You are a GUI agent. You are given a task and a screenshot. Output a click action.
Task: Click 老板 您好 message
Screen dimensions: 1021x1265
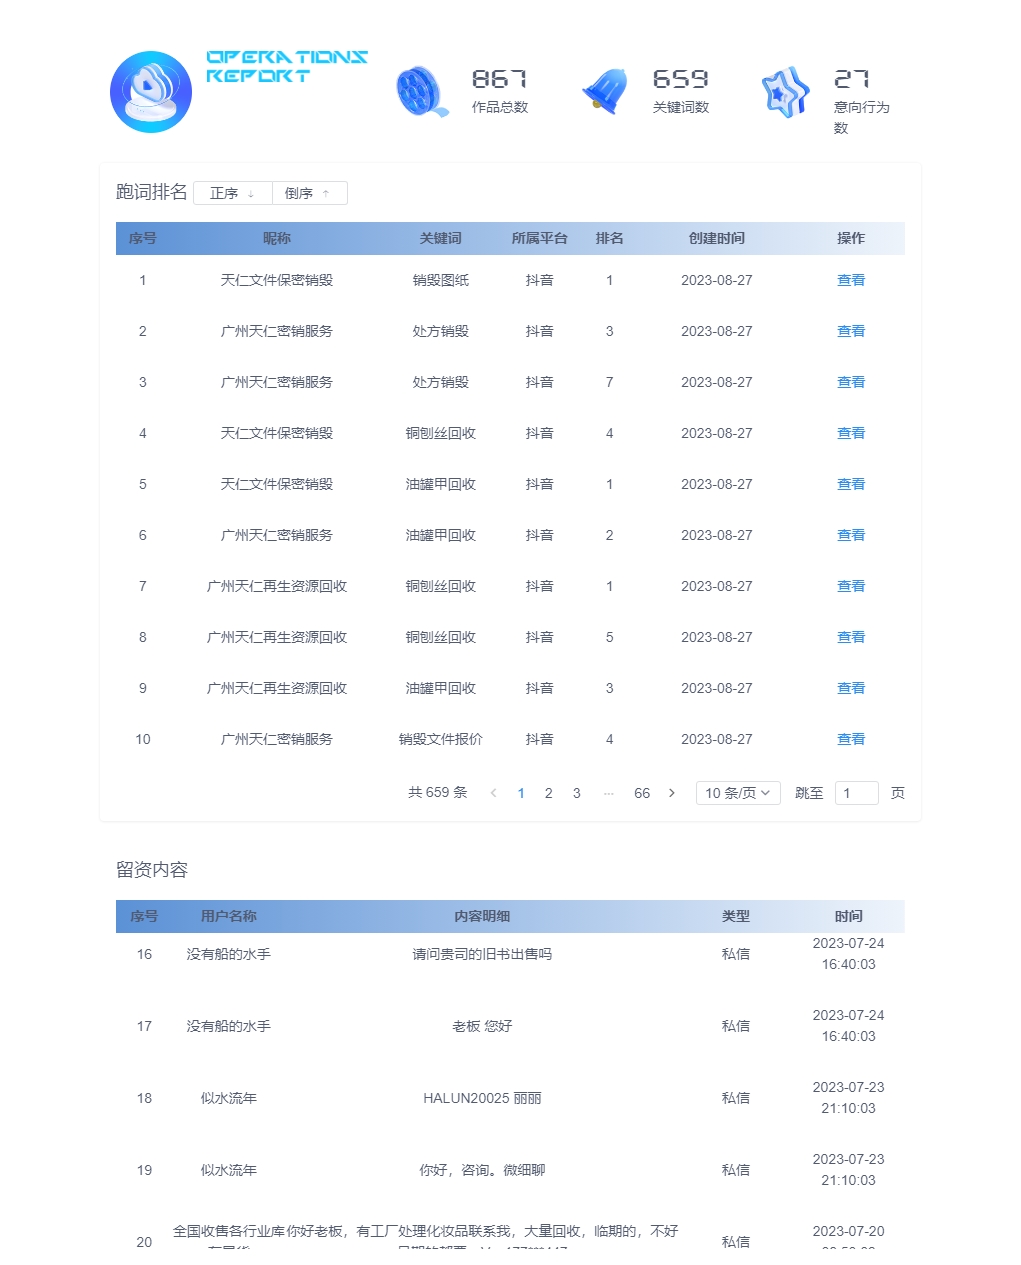482,1026
